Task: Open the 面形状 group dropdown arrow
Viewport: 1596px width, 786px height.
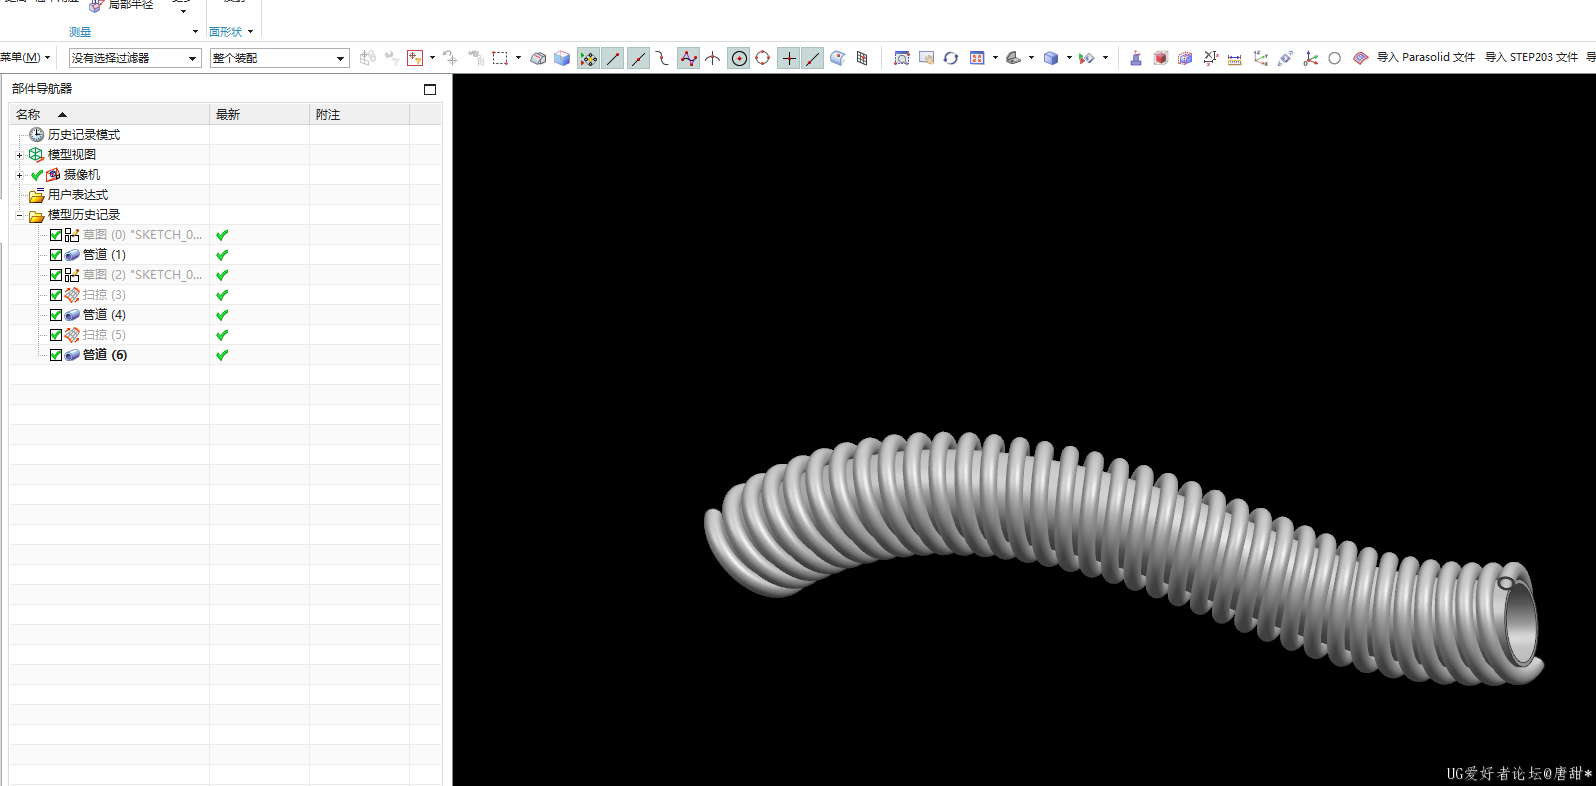Action: [x=250, y=32]
